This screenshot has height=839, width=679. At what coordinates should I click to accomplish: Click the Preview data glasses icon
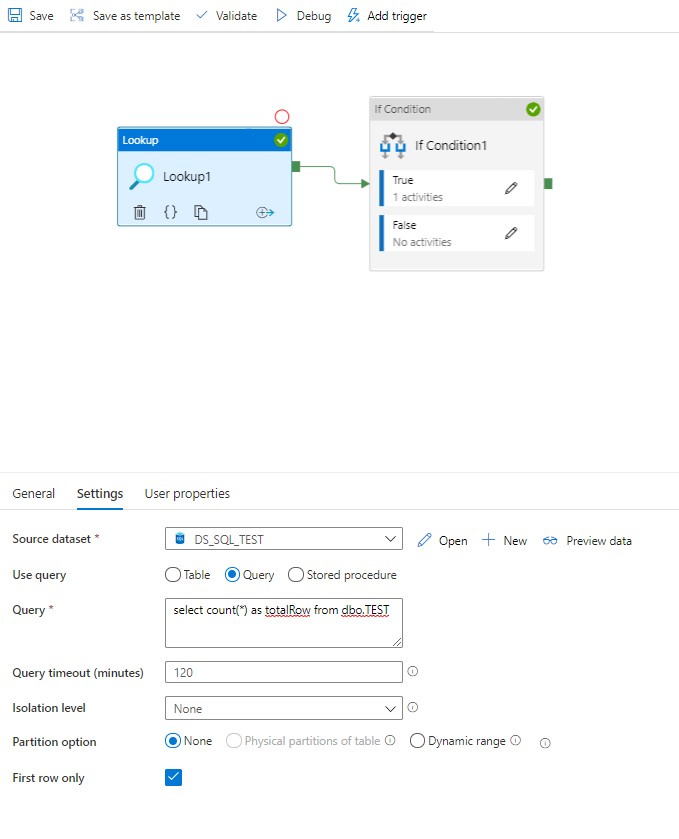[x=550, y=540]
